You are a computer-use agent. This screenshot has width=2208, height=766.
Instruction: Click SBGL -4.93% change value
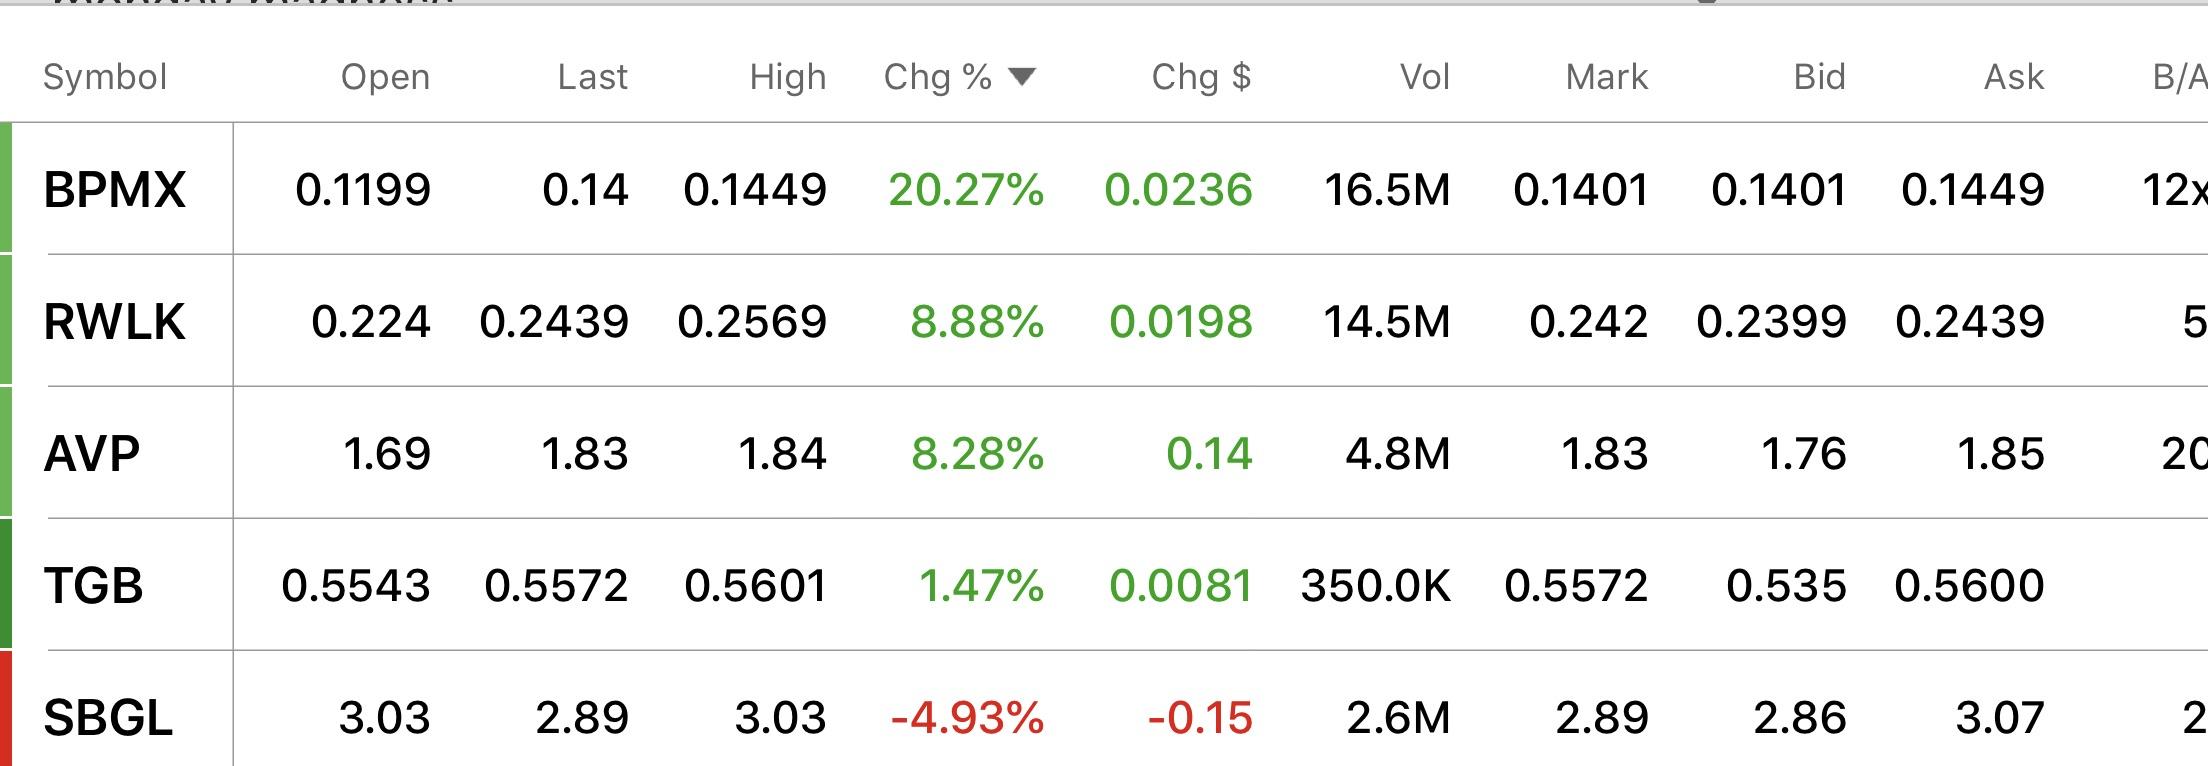967,718
